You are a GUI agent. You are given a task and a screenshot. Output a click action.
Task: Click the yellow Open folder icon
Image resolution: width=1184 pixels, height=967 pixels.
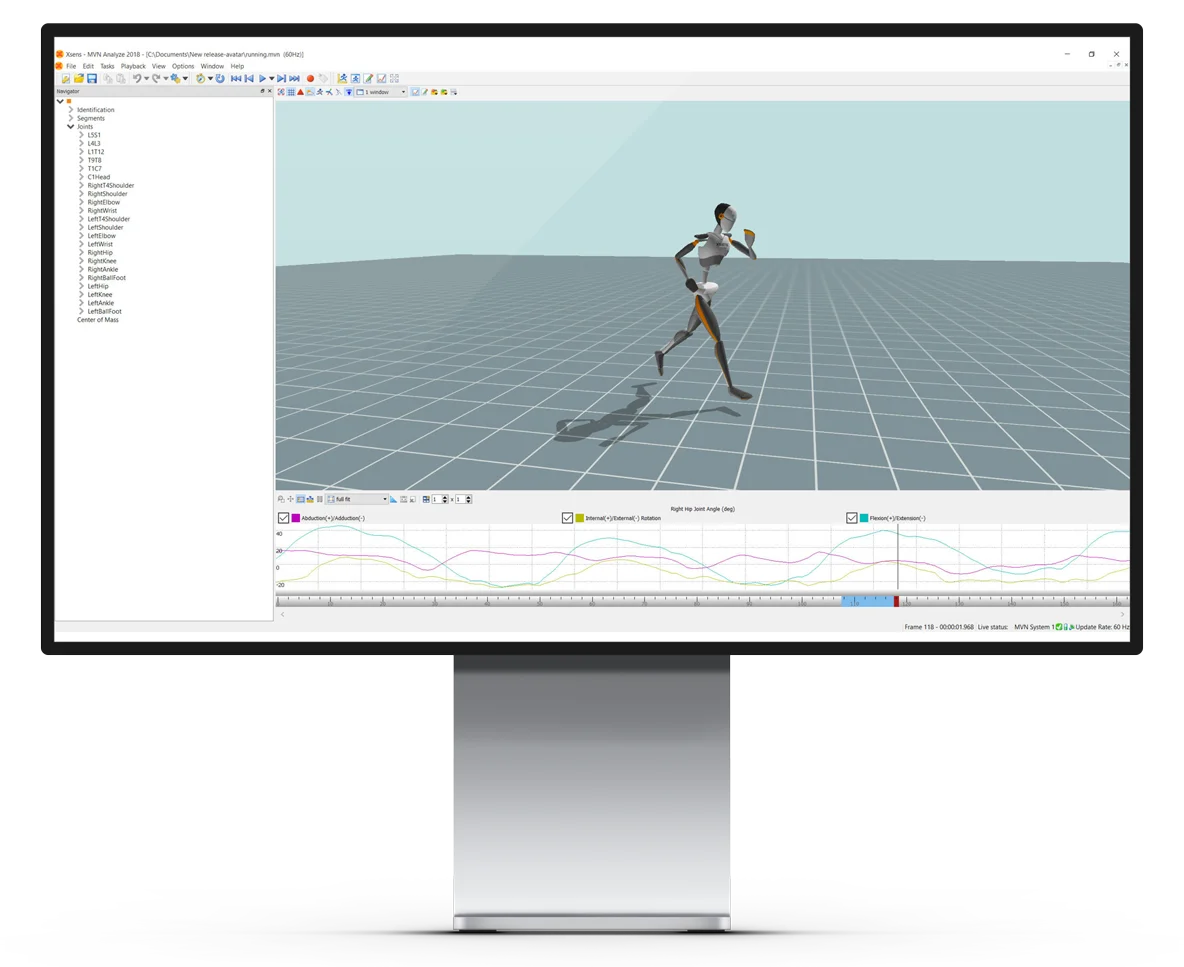click(79, 78)
